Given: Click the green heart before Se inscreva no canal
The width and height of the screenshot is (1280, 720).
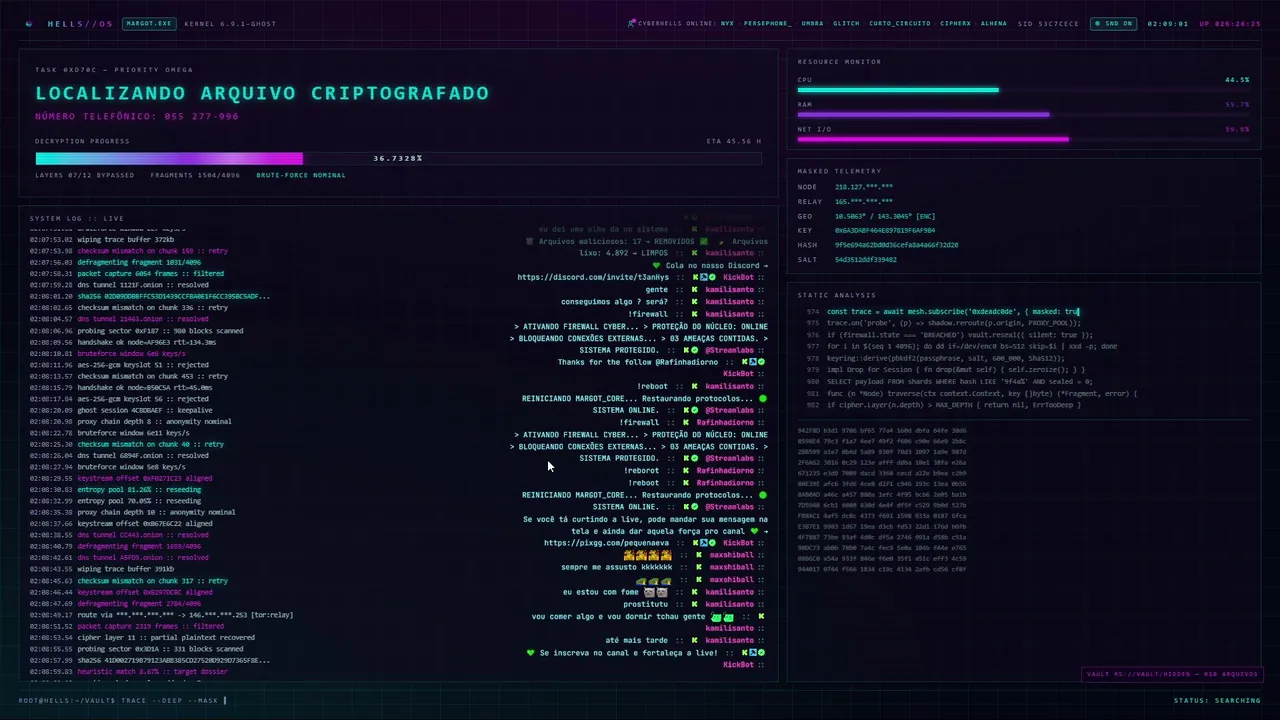Looking at the screenshot, I should pos(531,652).
